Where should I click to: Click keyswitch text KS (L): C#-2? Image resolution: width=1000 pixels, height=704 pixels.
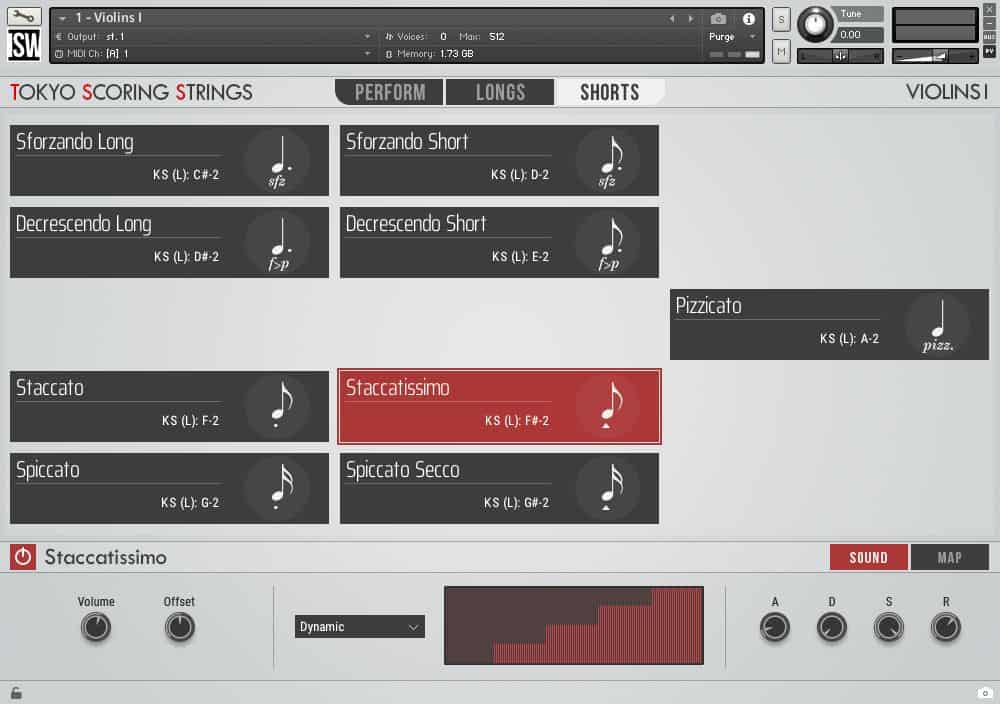click(x=186, y=175)
